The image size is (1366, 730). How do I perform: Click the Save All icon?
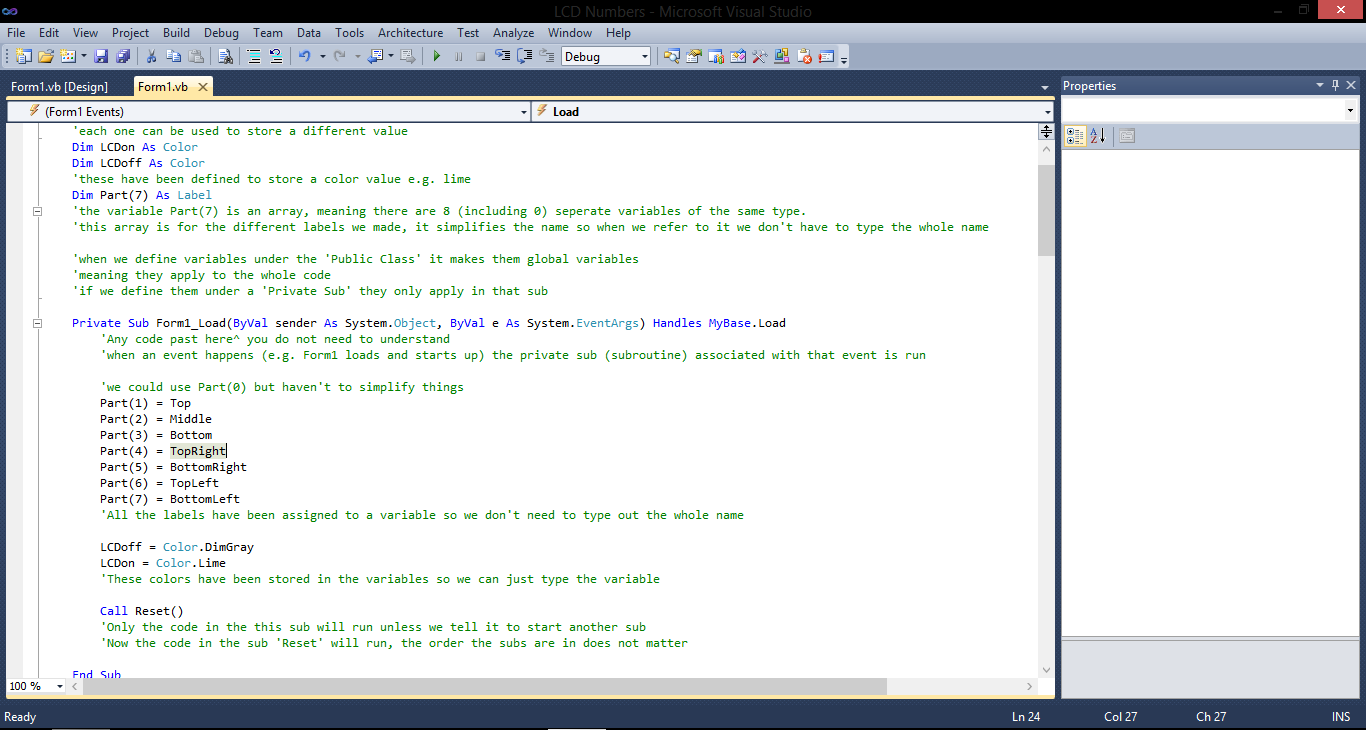[123, 56]
